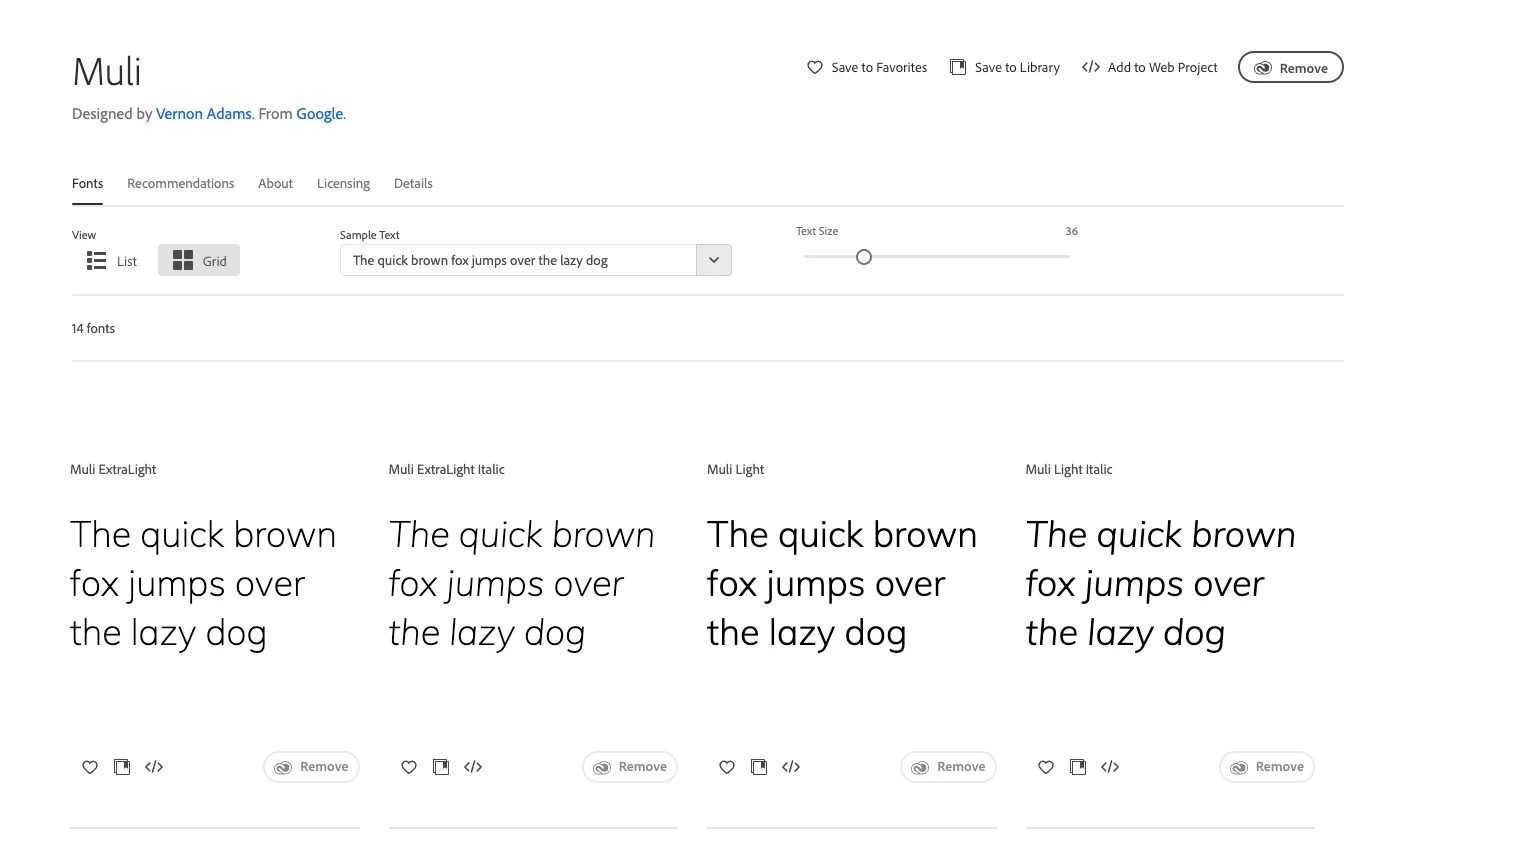Remove the Muli ExtraLight Italic font
Screen dimensions: 1518x864
tap(630, 767)
